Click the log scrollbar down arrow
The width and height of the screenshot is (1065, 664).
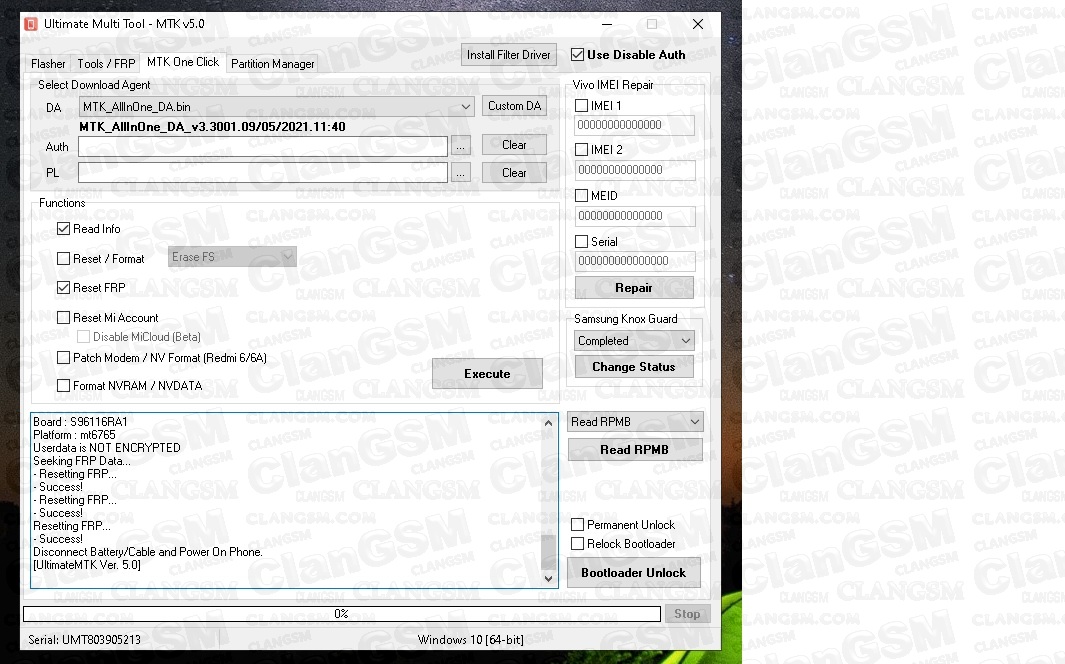(549, 578)
